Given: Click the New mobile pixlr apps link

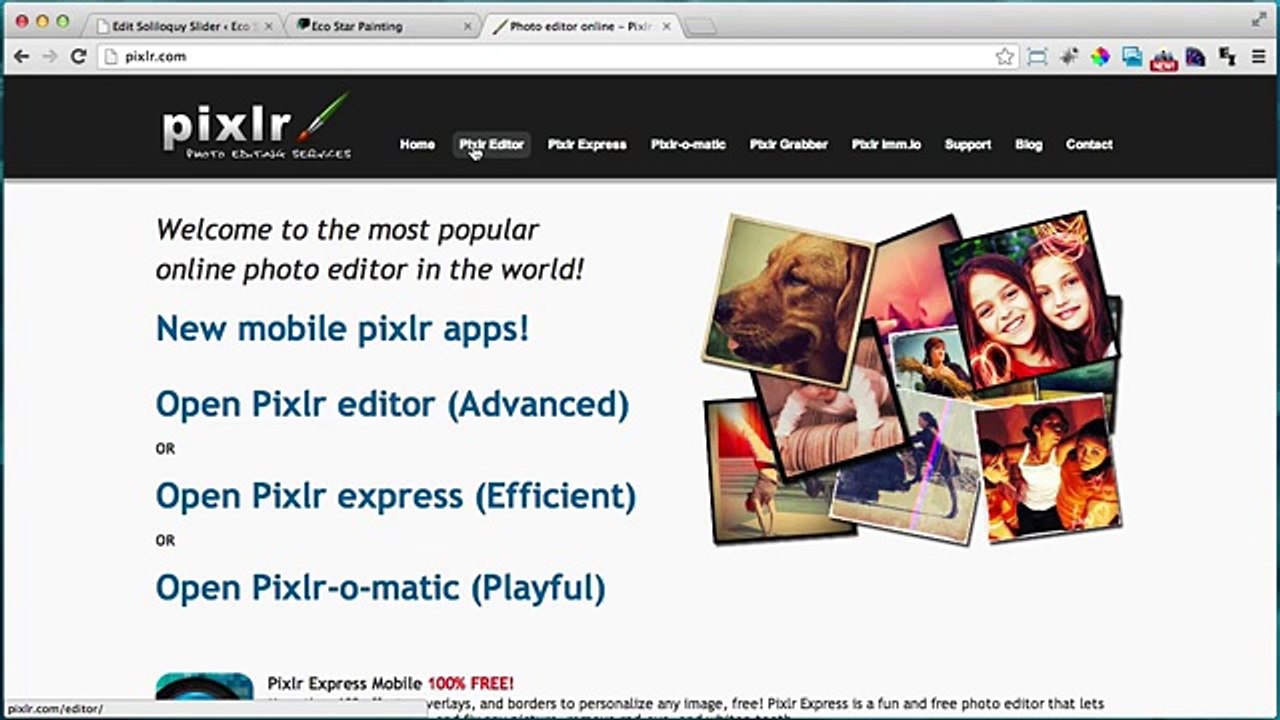Looking at the screenshot, I should coord(342,328).
